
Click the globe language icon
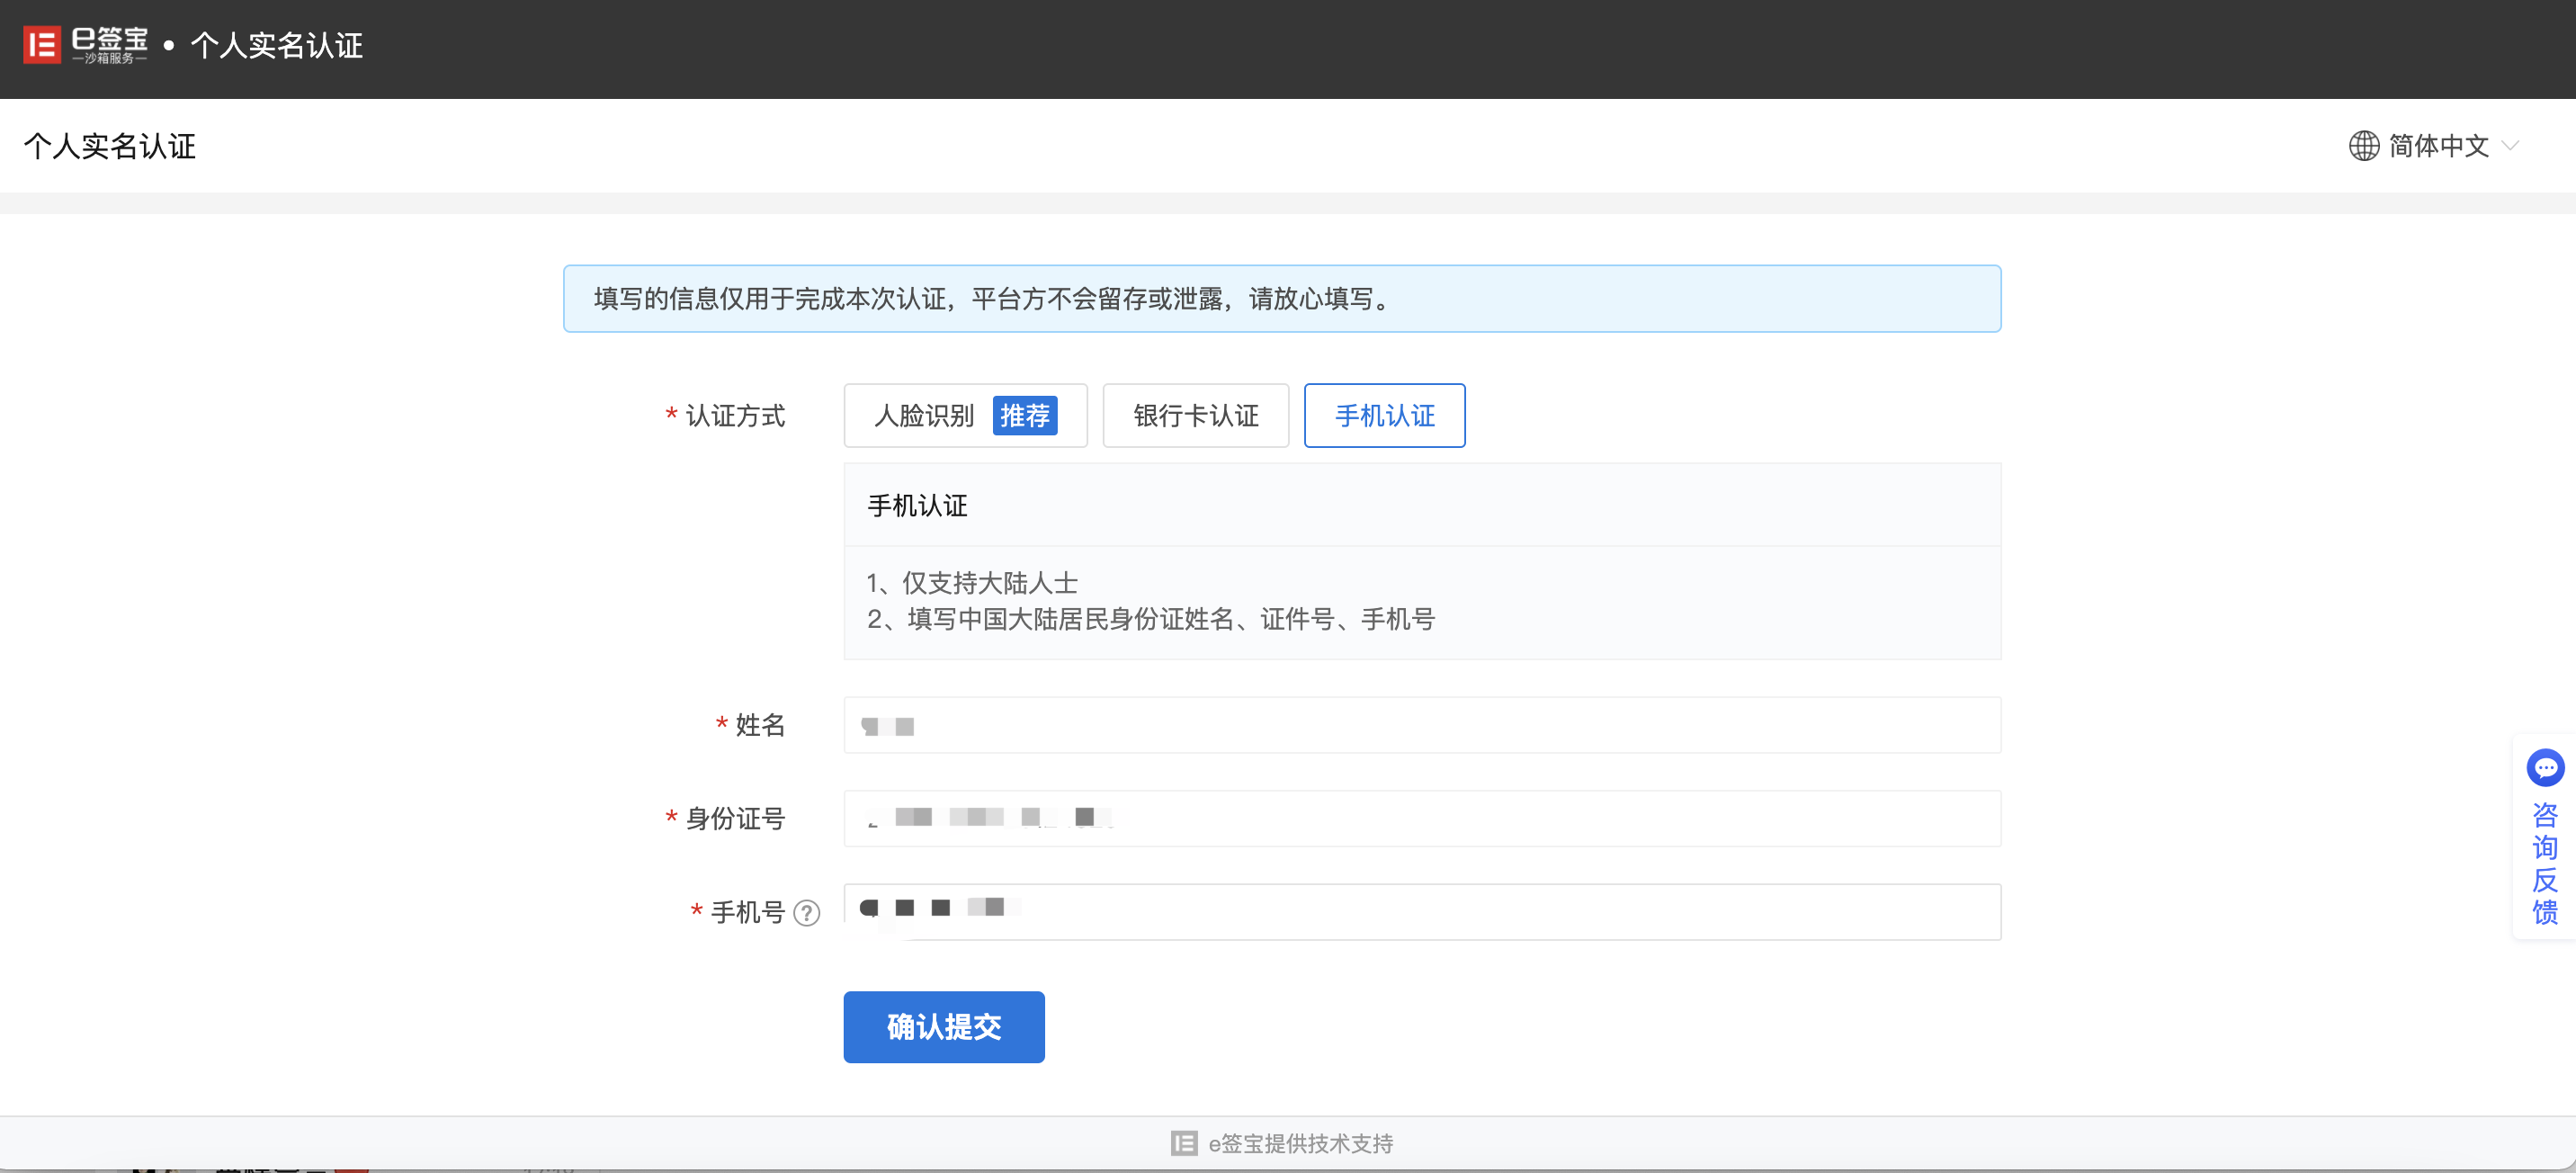coord(2363,146)
